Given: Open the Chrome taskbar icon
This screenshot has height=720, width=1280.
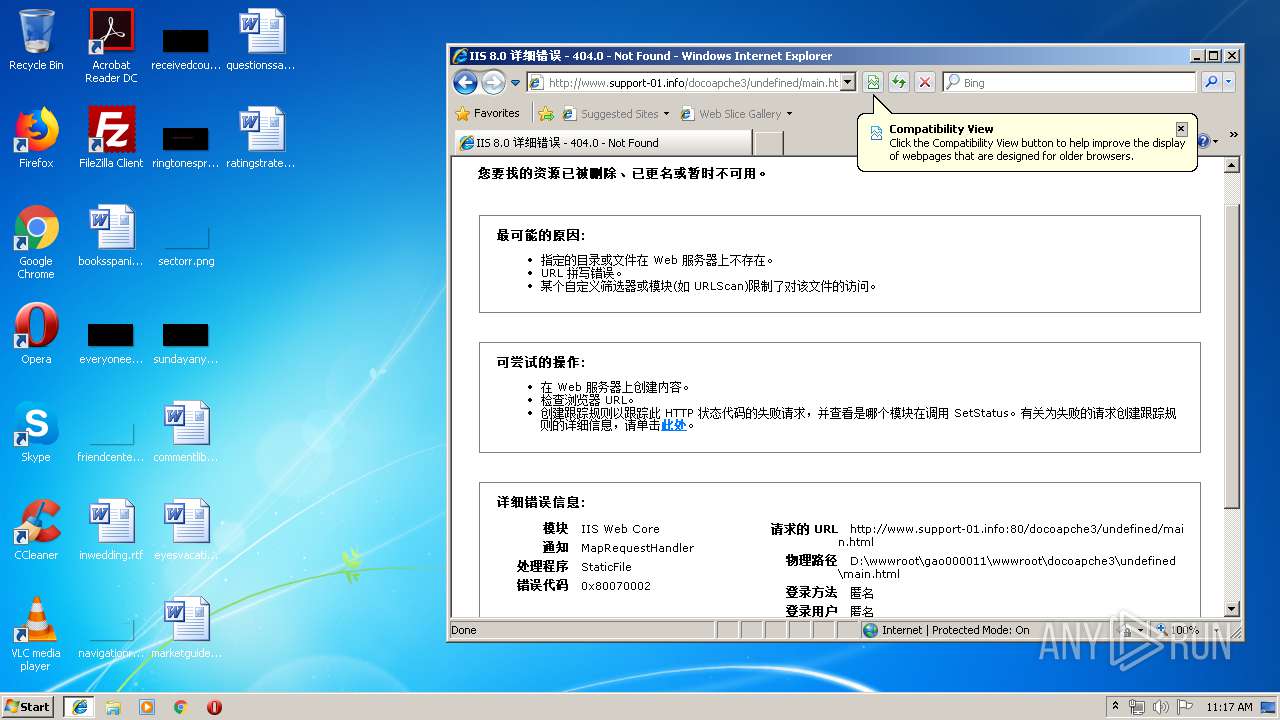Looking at the screenshot, I should click(x=181, y=707).
